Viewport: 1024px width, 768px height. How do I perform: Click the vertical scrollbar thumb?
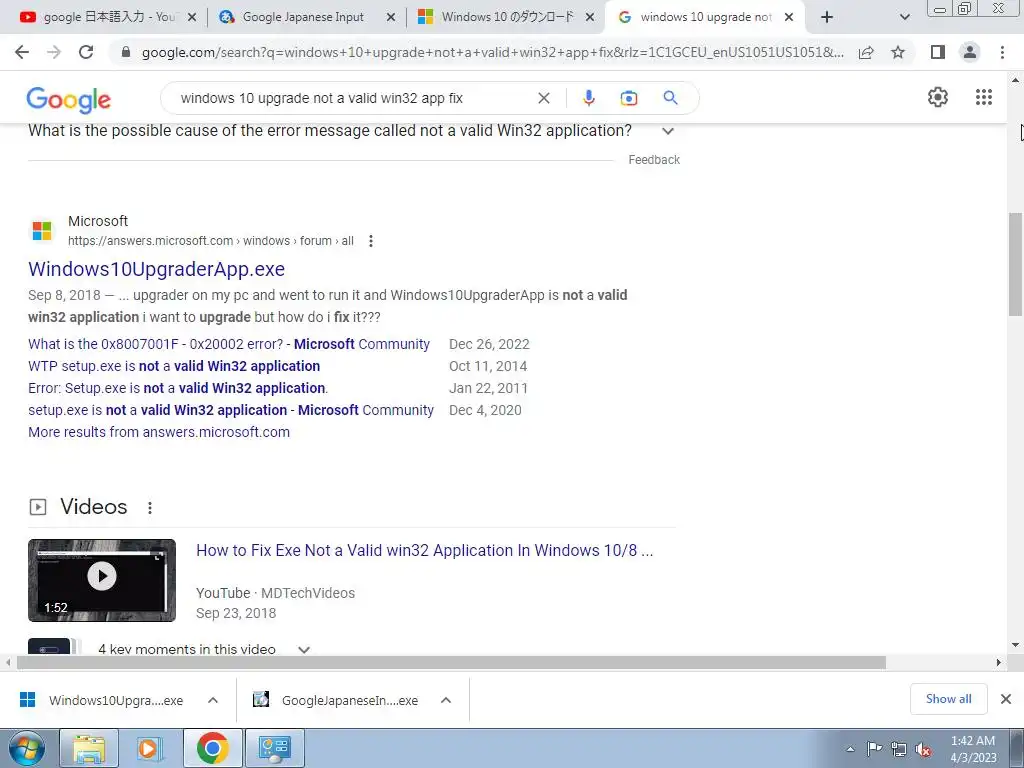[1016, 264]
